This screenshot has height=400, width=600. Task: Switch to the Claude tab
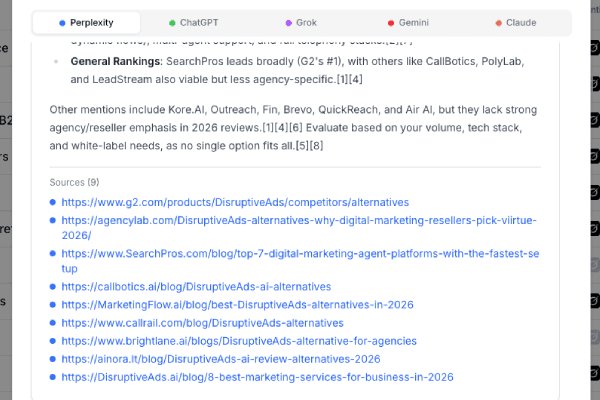pyautogui.click(x=516, y=23)
